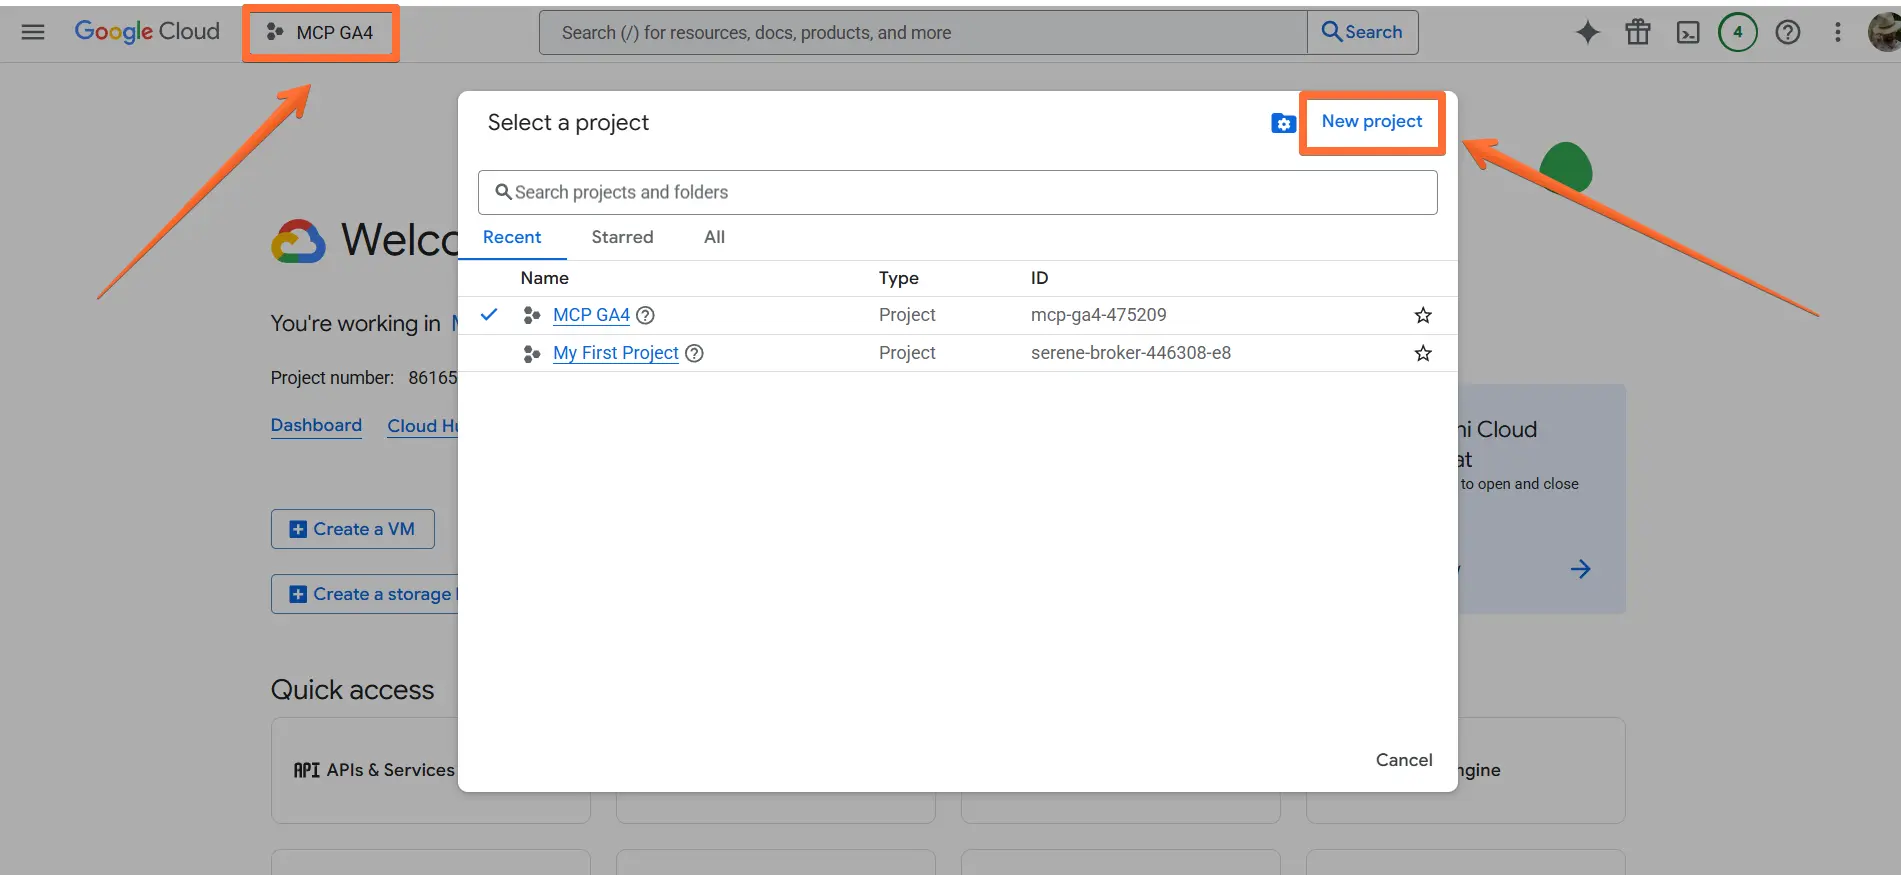Screen dimensions: 1901x875
Task: Star the MCP GA4 project
Action: tap(1423, 315)
